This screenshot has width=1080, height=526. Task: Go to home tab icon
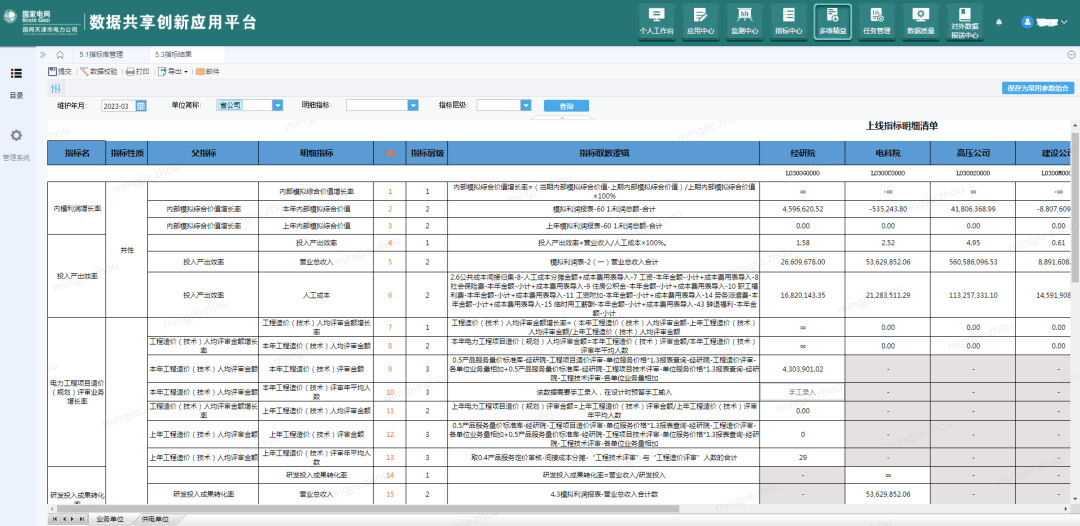pyautogui.click(x=60, y=54)
